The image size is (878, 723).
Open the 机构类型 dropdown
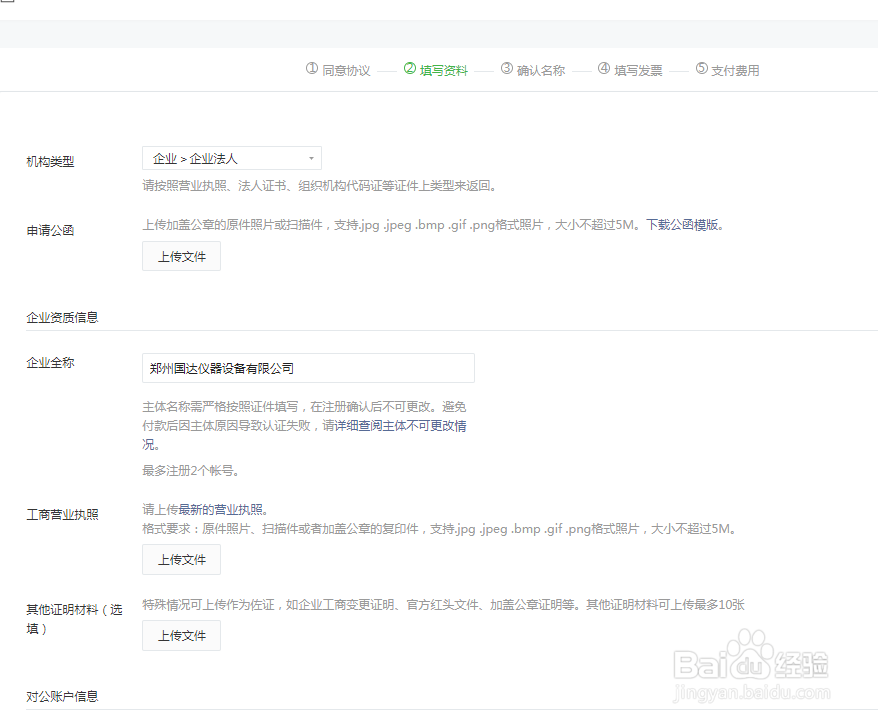coord(231,157)
